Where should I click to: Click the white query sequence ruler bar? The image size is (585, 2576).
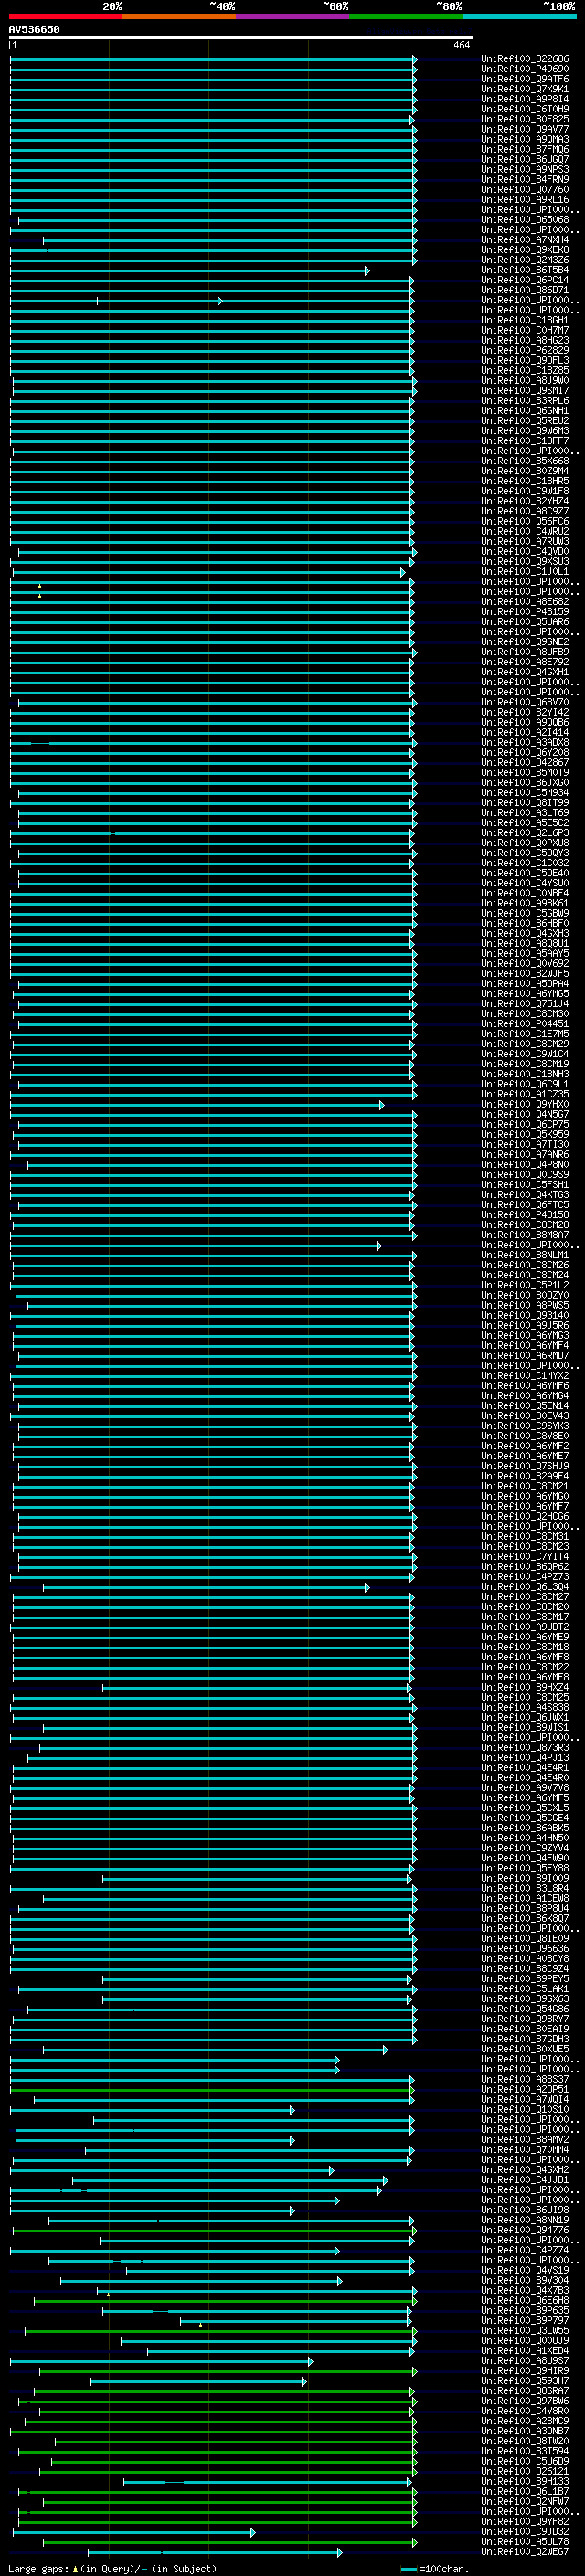(241, 37)
